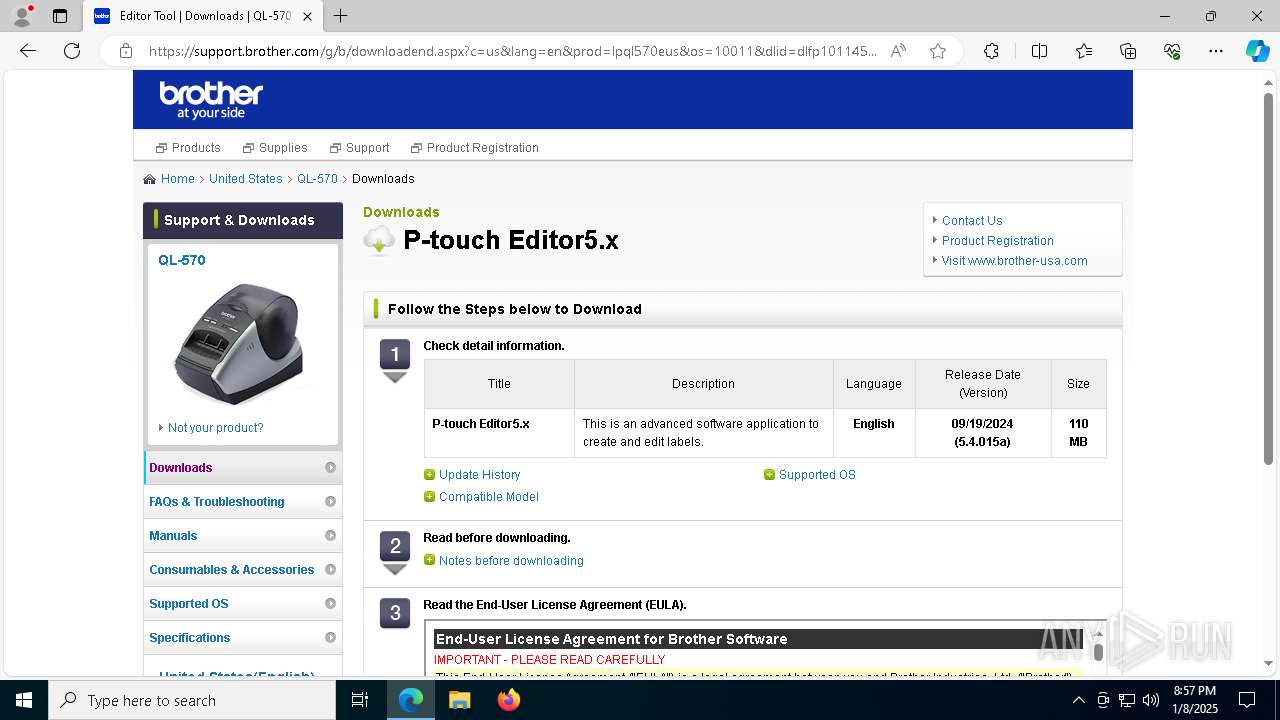Visit www.brother-usa.com link
The width and height of the screenshot is (1280, 720).
tap(1014, 261)
